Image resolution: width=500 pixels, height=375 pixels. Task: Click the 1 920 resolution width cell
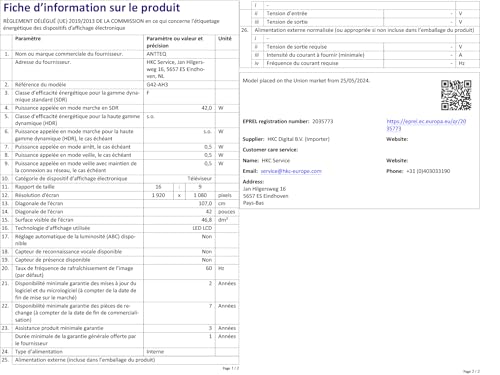point(158,195)
